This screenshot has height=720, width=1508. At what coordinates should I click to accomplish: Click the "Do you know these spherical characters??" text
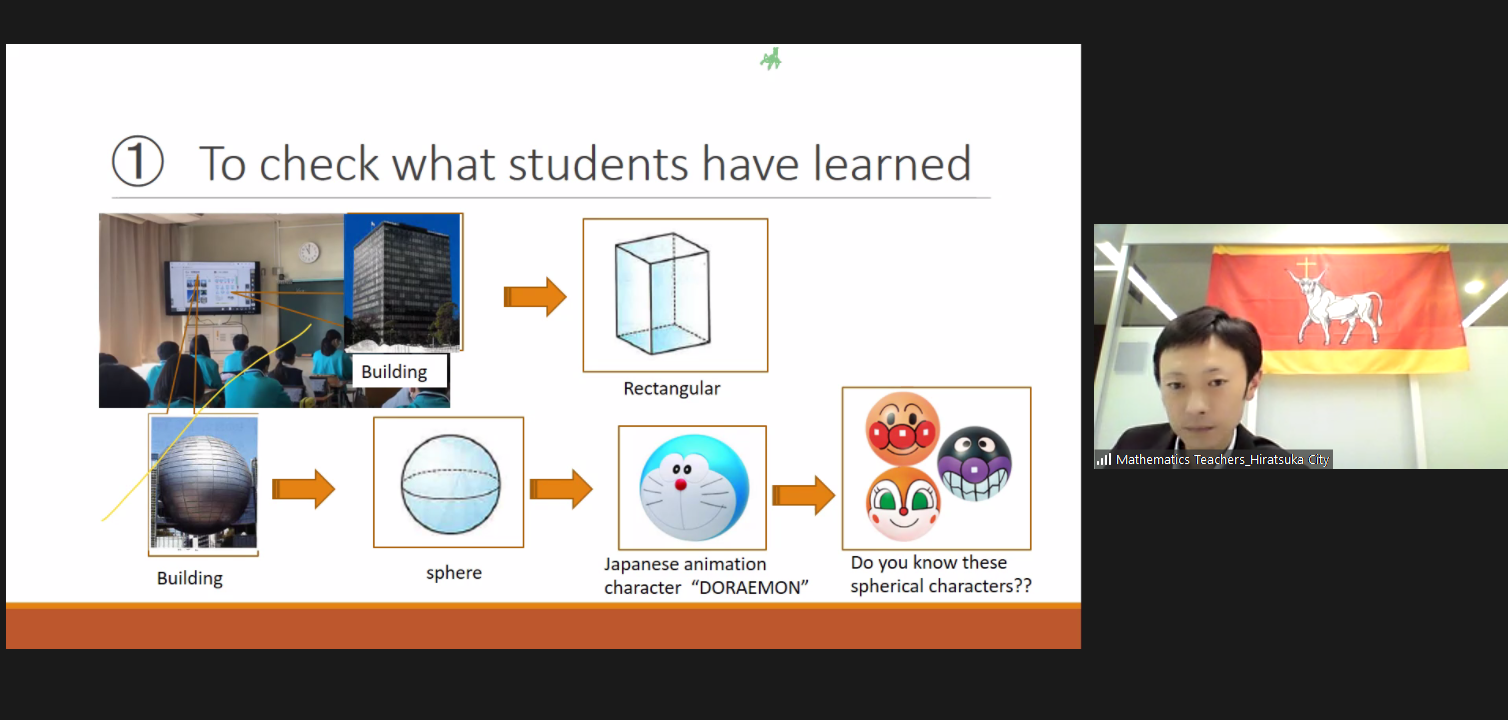click(x=941, y=575)
